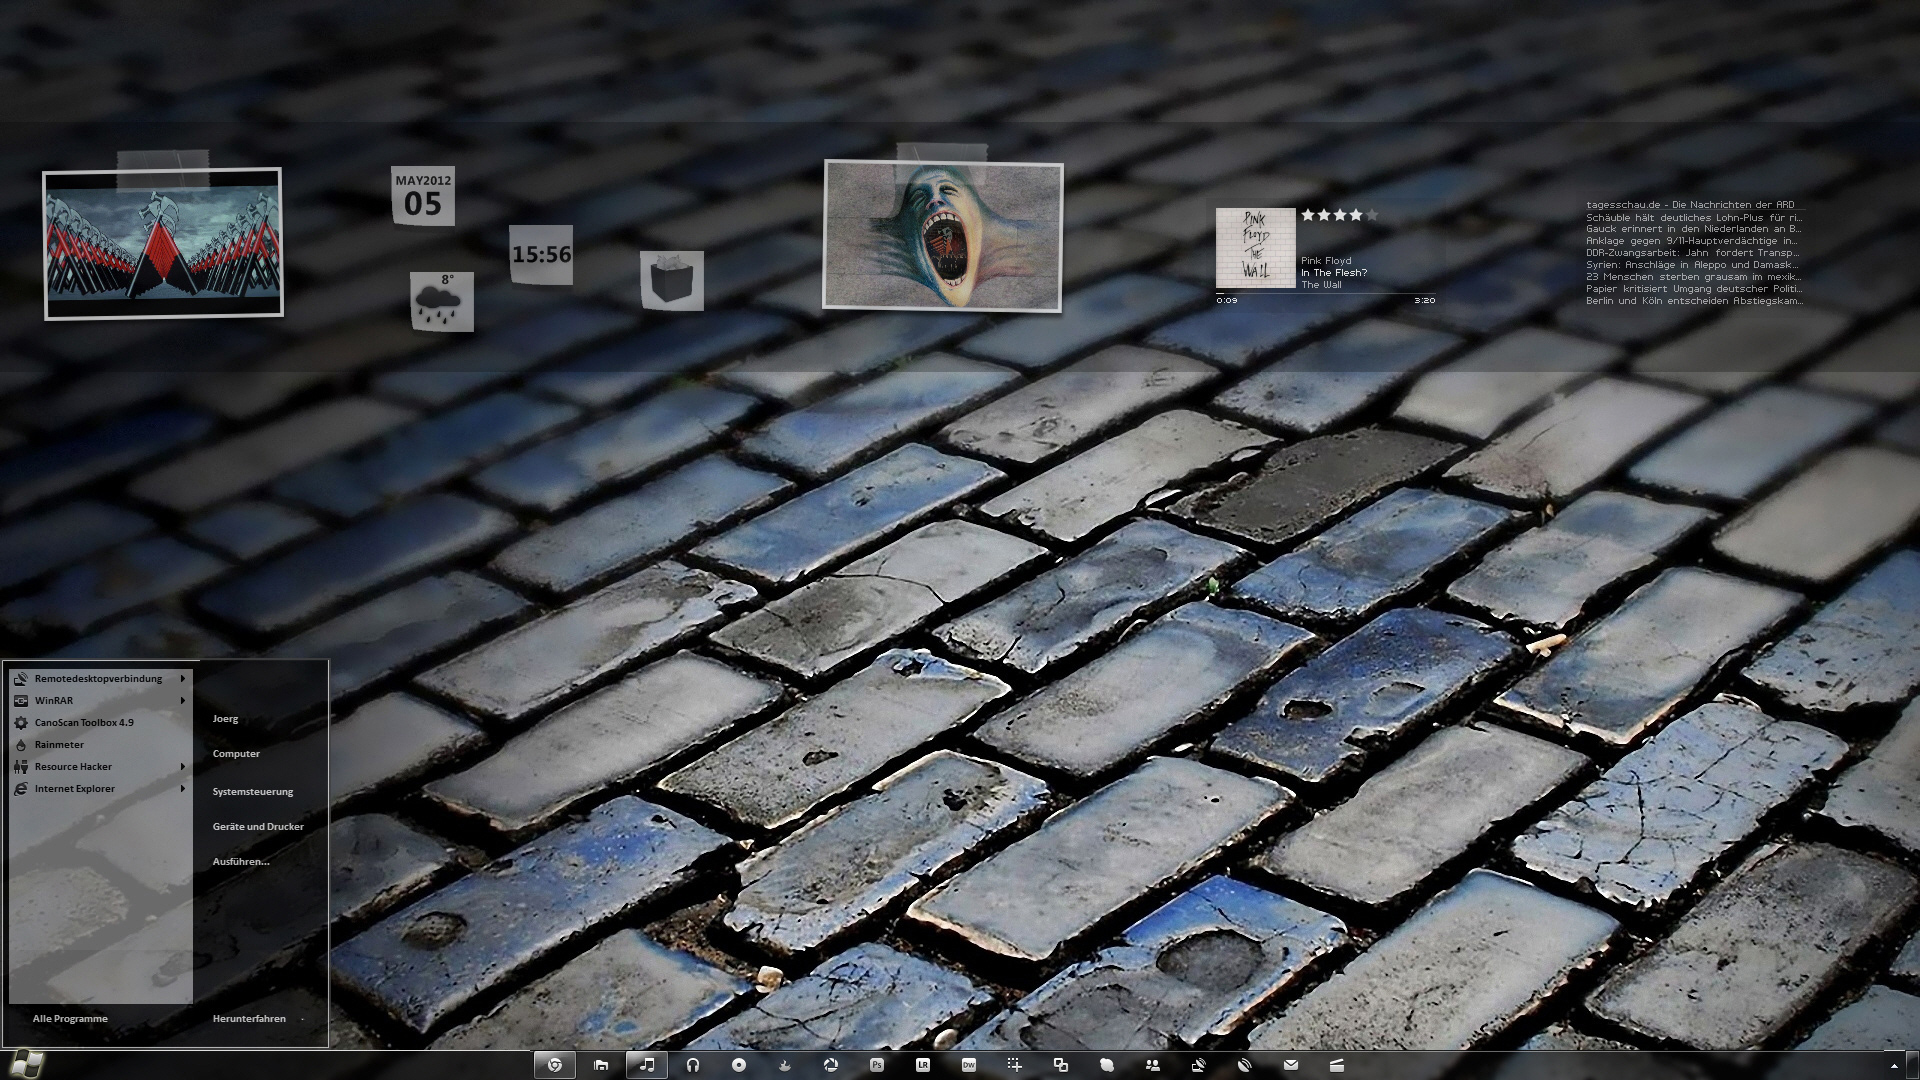Launch Dreamweaver from the taskbar
Screen dimensions: 1920x1080
click(969, 1065)
